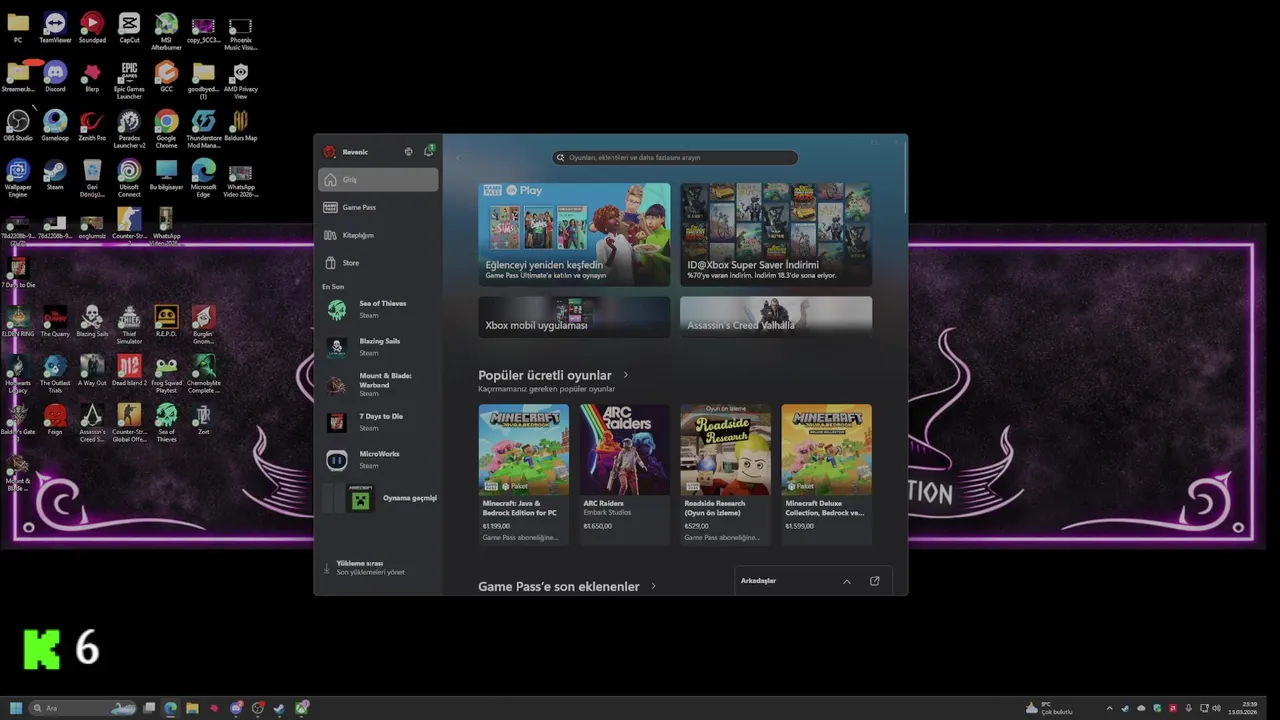The width and height of the screenshot is (1280, 720).
Task: Expand Popüler ücretli oyunlar chevron
Action: click(x=626, y=376)
